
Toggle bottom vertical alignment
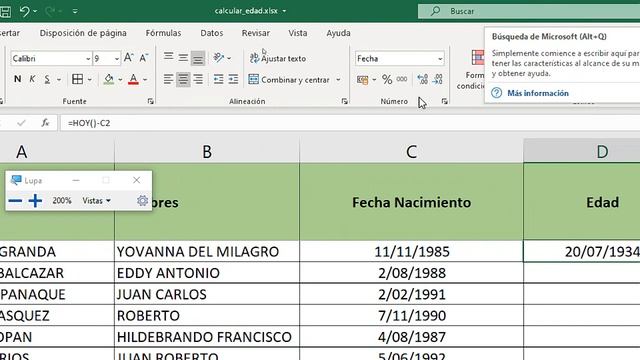[x=198, y=58]
